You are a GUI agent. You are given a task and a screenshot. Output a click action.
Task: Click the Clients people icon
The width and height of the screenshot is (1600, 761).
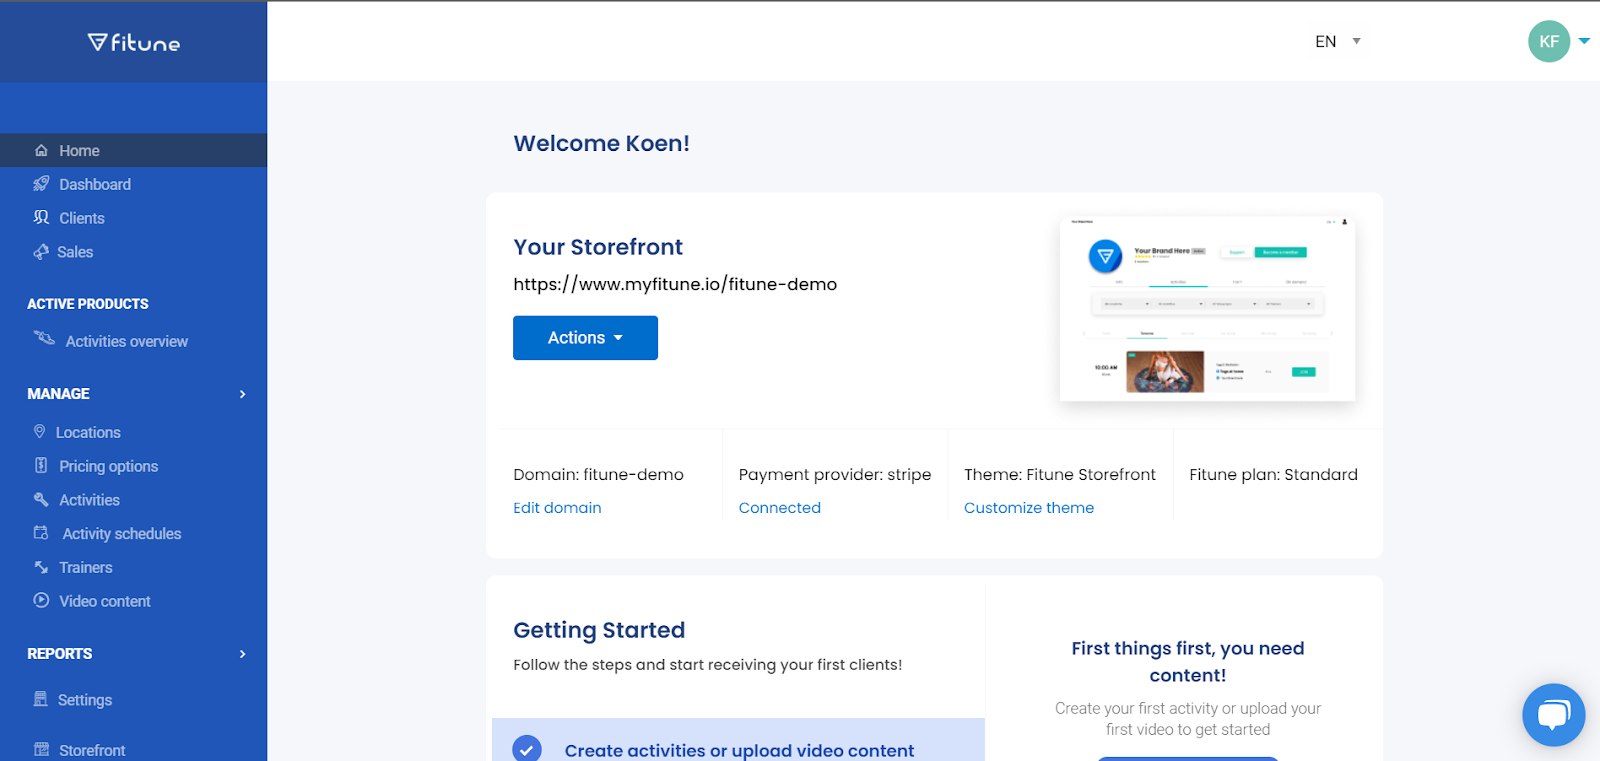point(41,218)
